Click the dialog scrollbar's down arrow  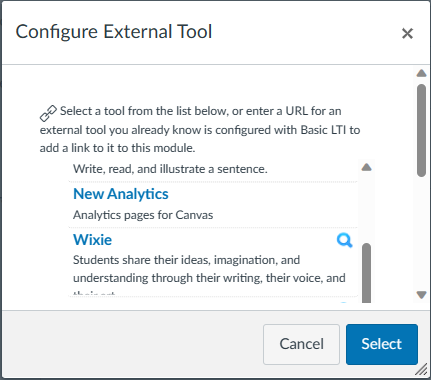(x=421, y=295)
